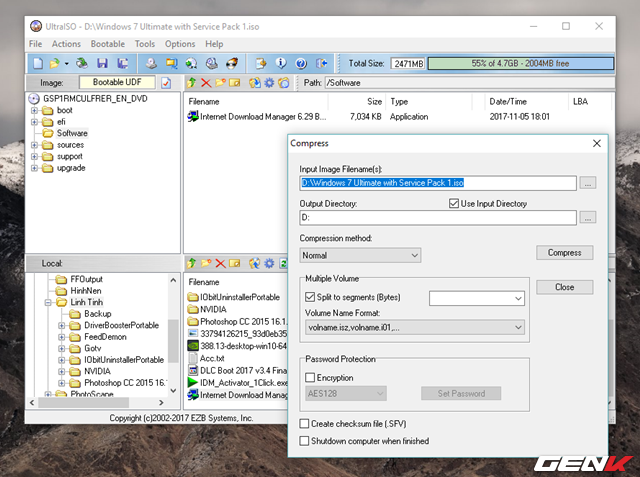This screenshot has width=640, height=477.
Task: Click the Compress ISO toolbar icon
Action: point(171,63)
